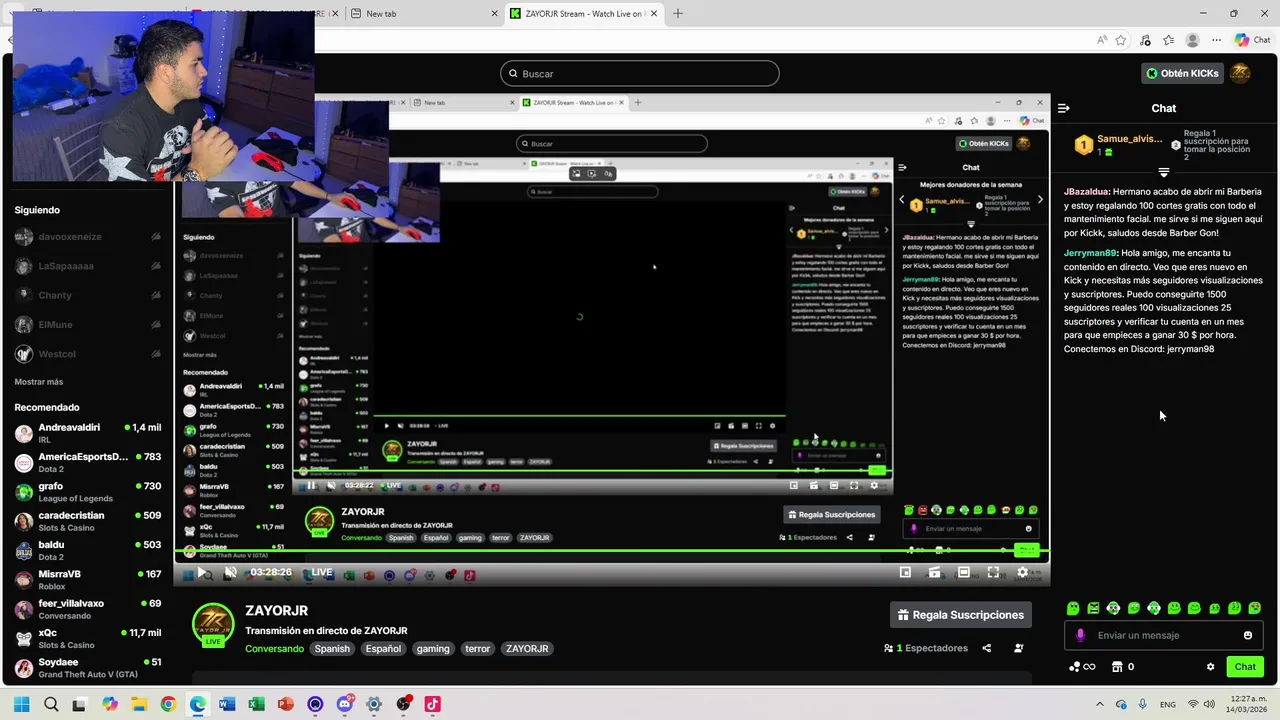Viewport: 1280px width, 720px height.
Task: Insert the last crying green emote
Action: point(1255,608)
